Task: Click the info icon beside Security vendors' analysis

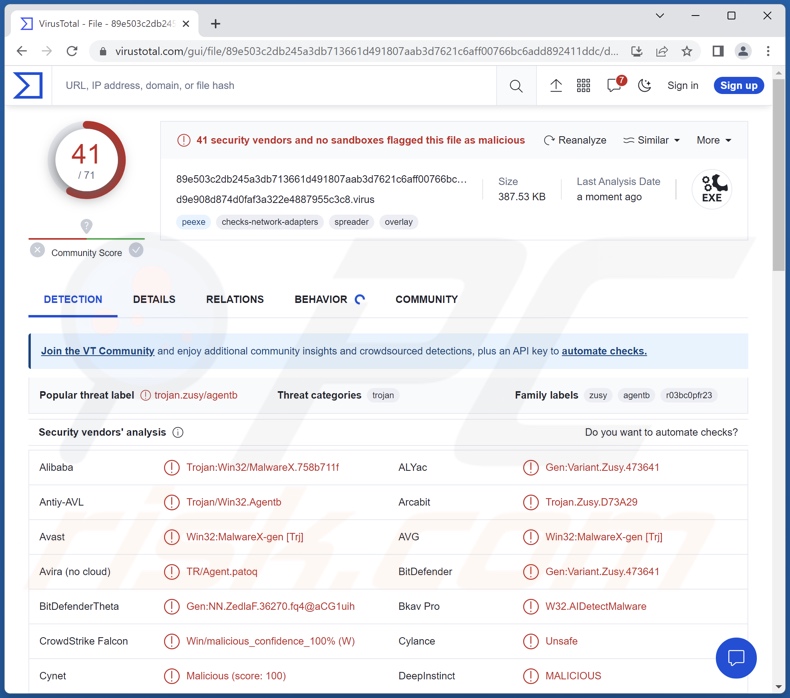Action: (178, 432)
